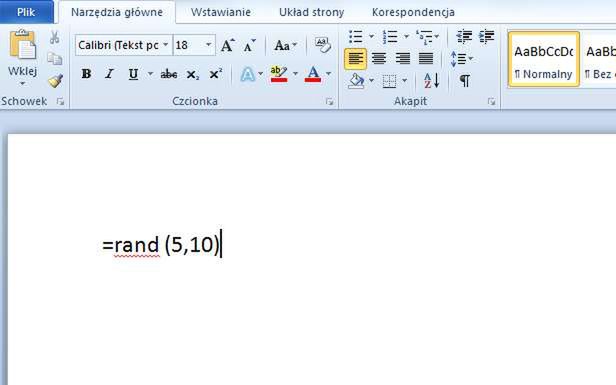Increase font size with grow font icon
Screen dimensions: 616x385
pyautogui.click(x=227, y=46)
